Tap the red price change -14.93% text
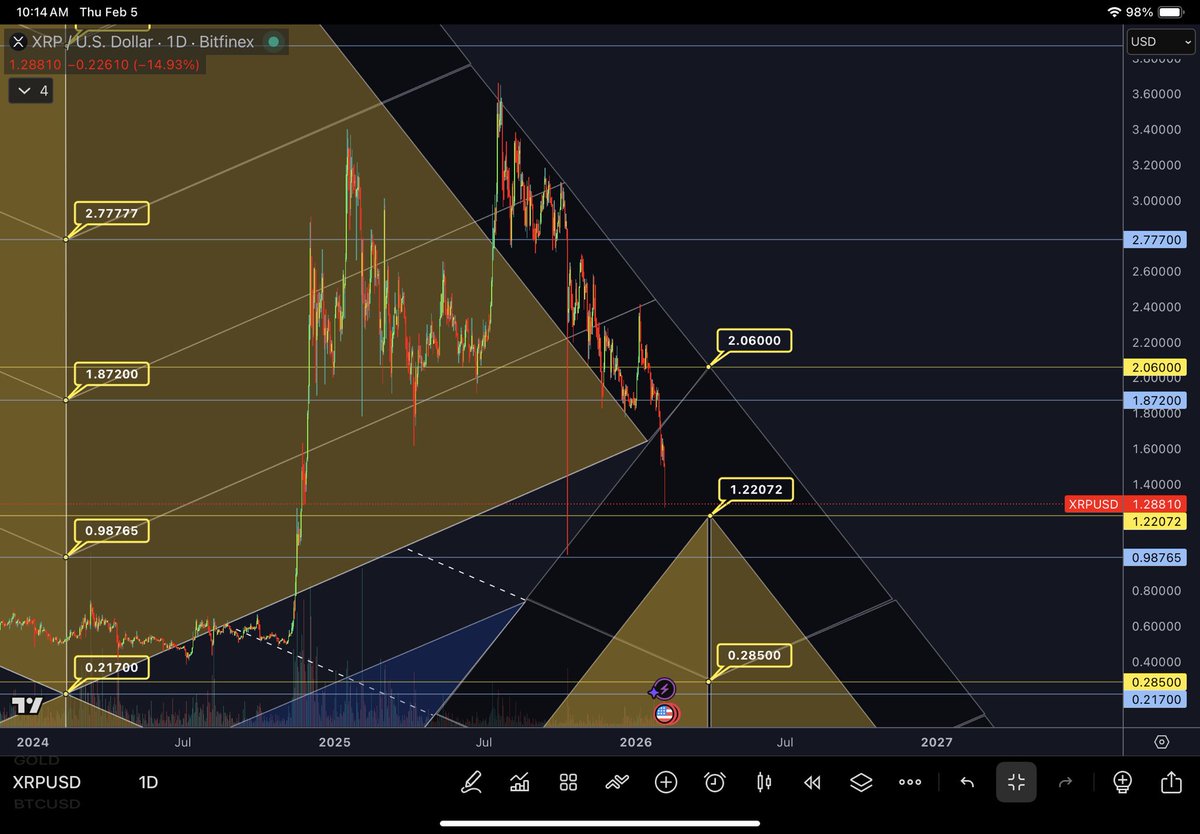1200x834 pixels. pyautogui.click(x=169, y=65)
